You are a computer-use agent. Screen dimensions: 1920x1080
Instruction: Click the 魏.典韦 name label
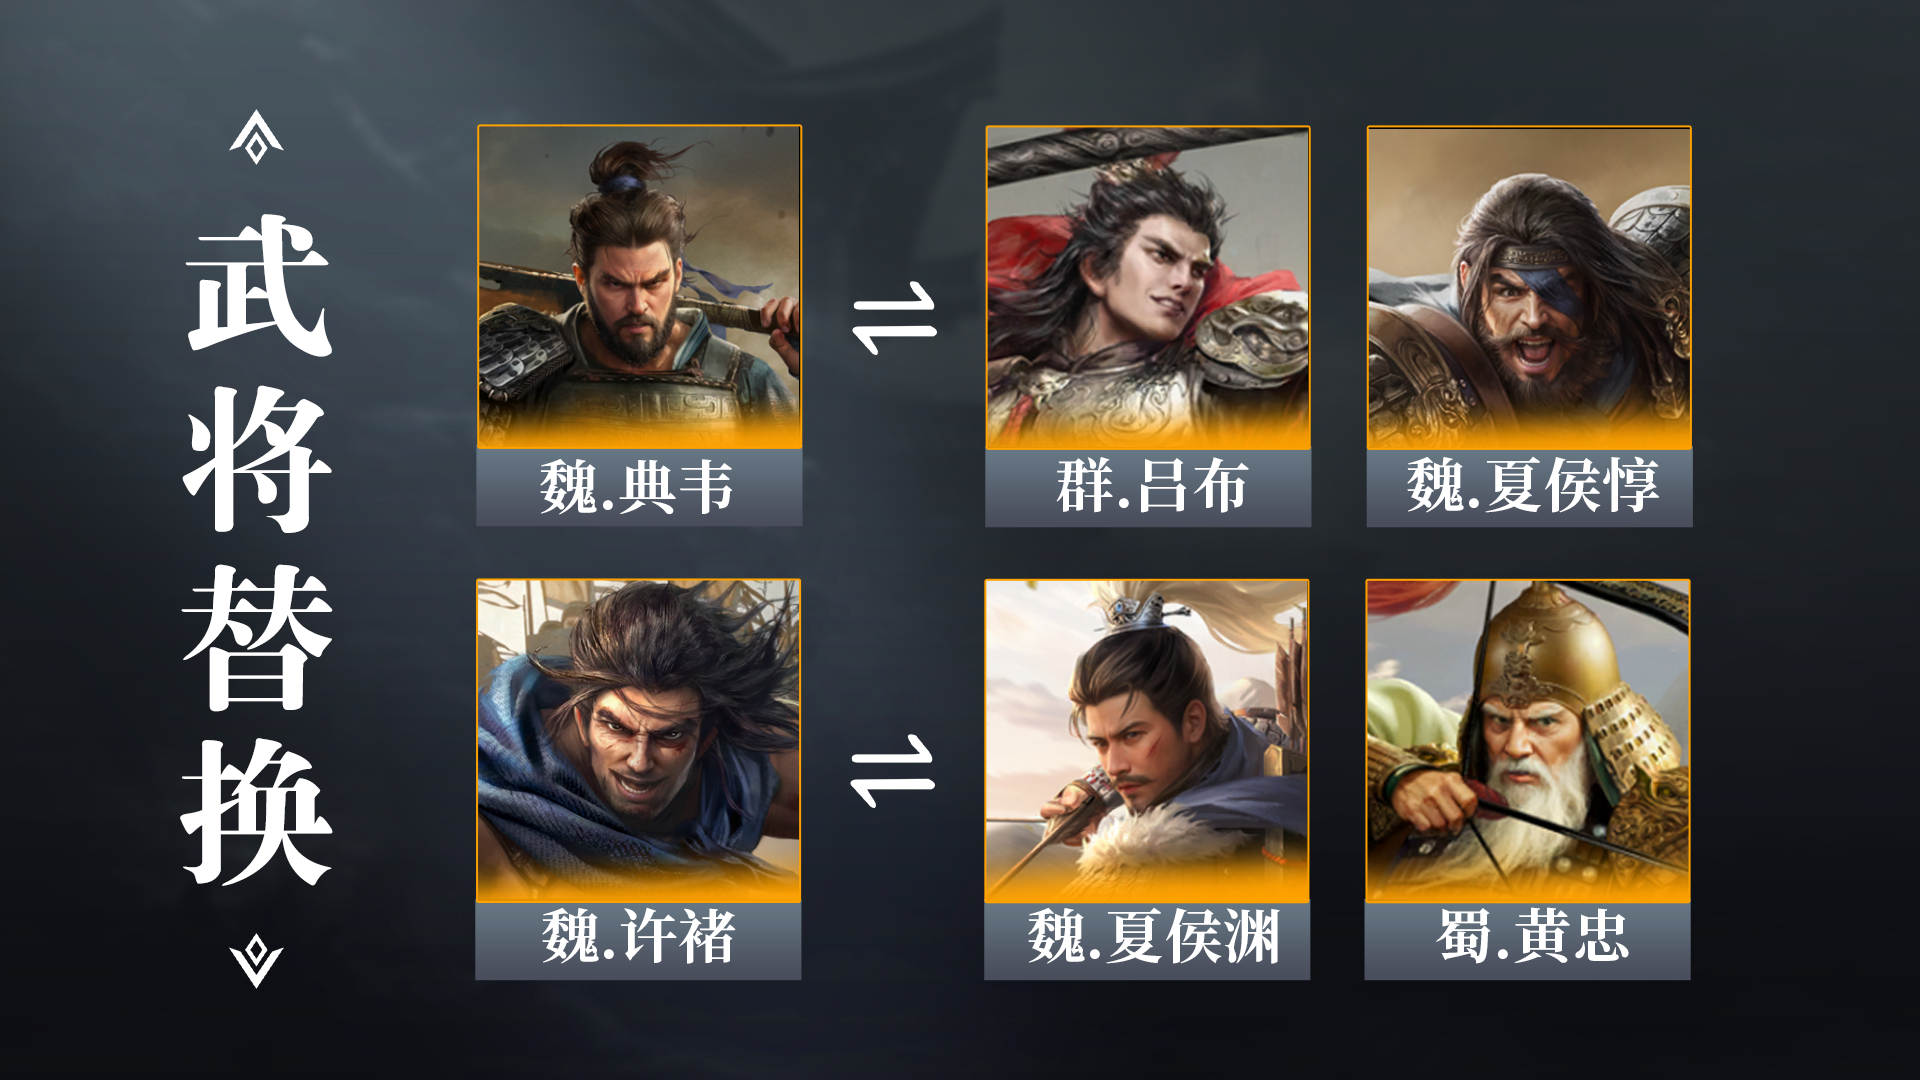point(639,488)
